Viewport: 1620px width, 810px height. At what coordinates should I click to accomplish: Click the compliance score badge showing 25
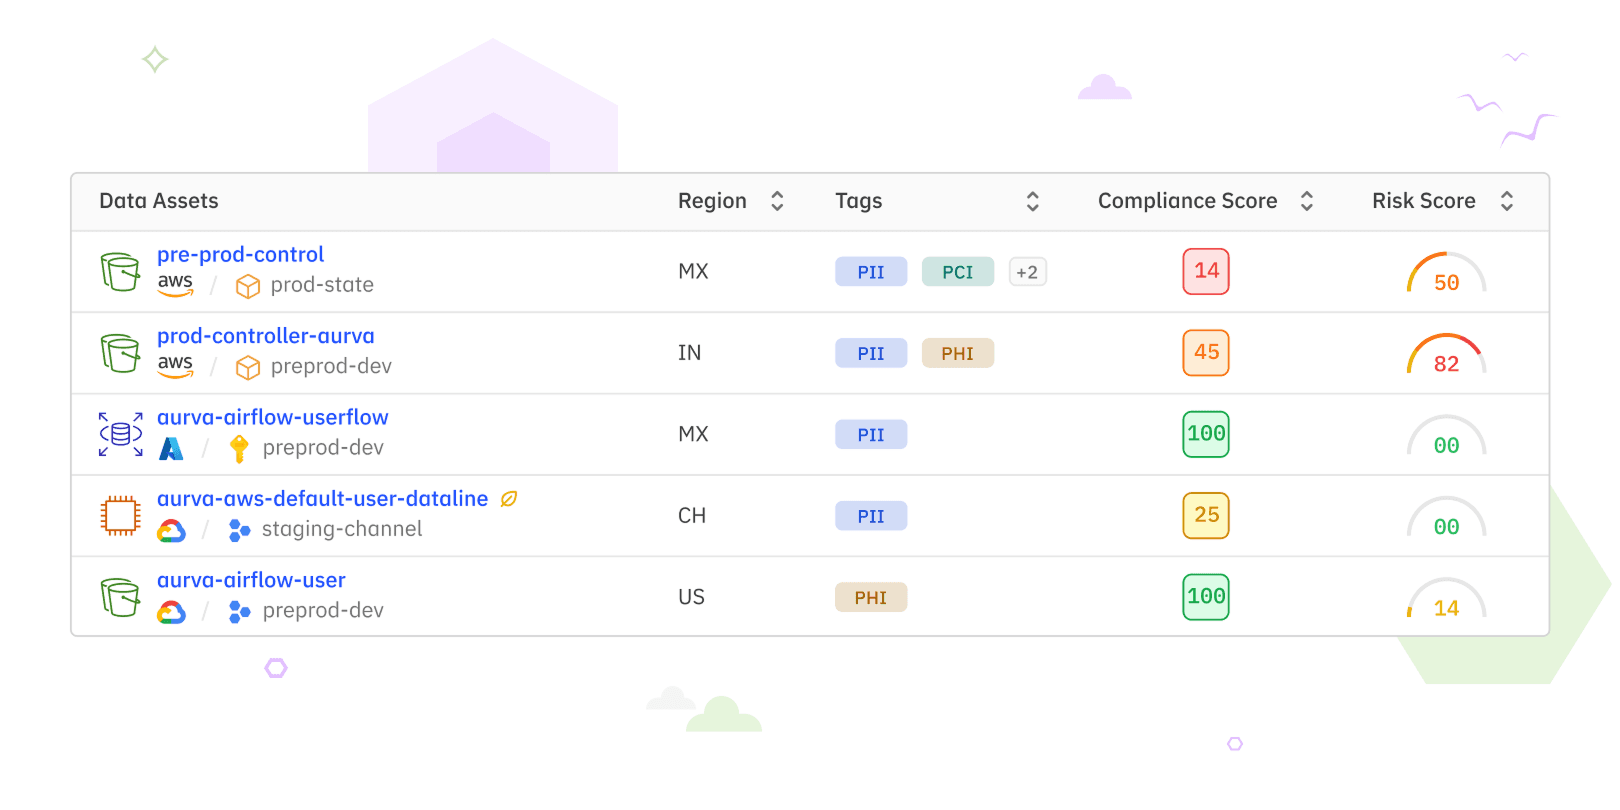1206,516
